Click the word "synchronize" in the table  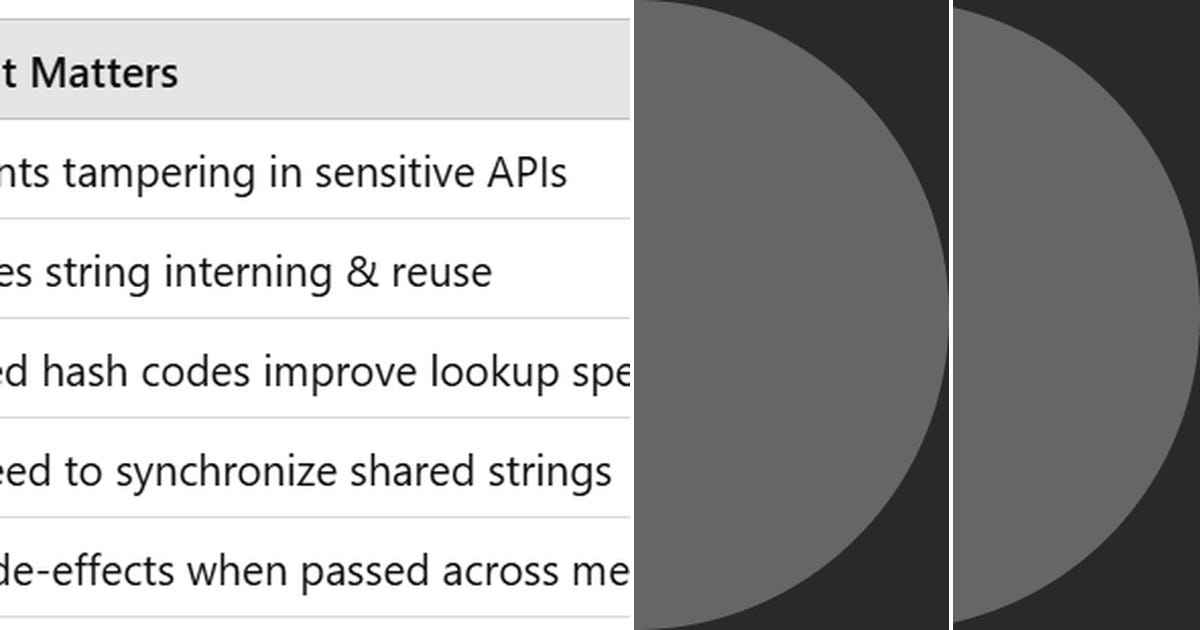(x=226, y=472)
